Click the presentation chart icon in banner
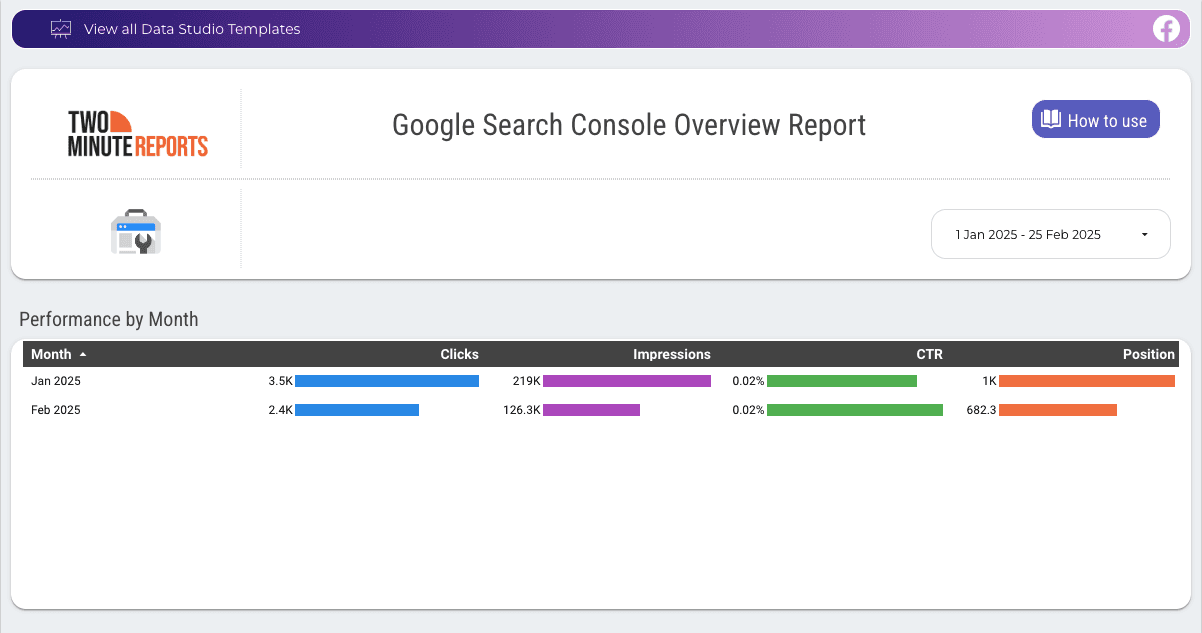This screenshot has width=1202, height=633. (x=61, y=29)
